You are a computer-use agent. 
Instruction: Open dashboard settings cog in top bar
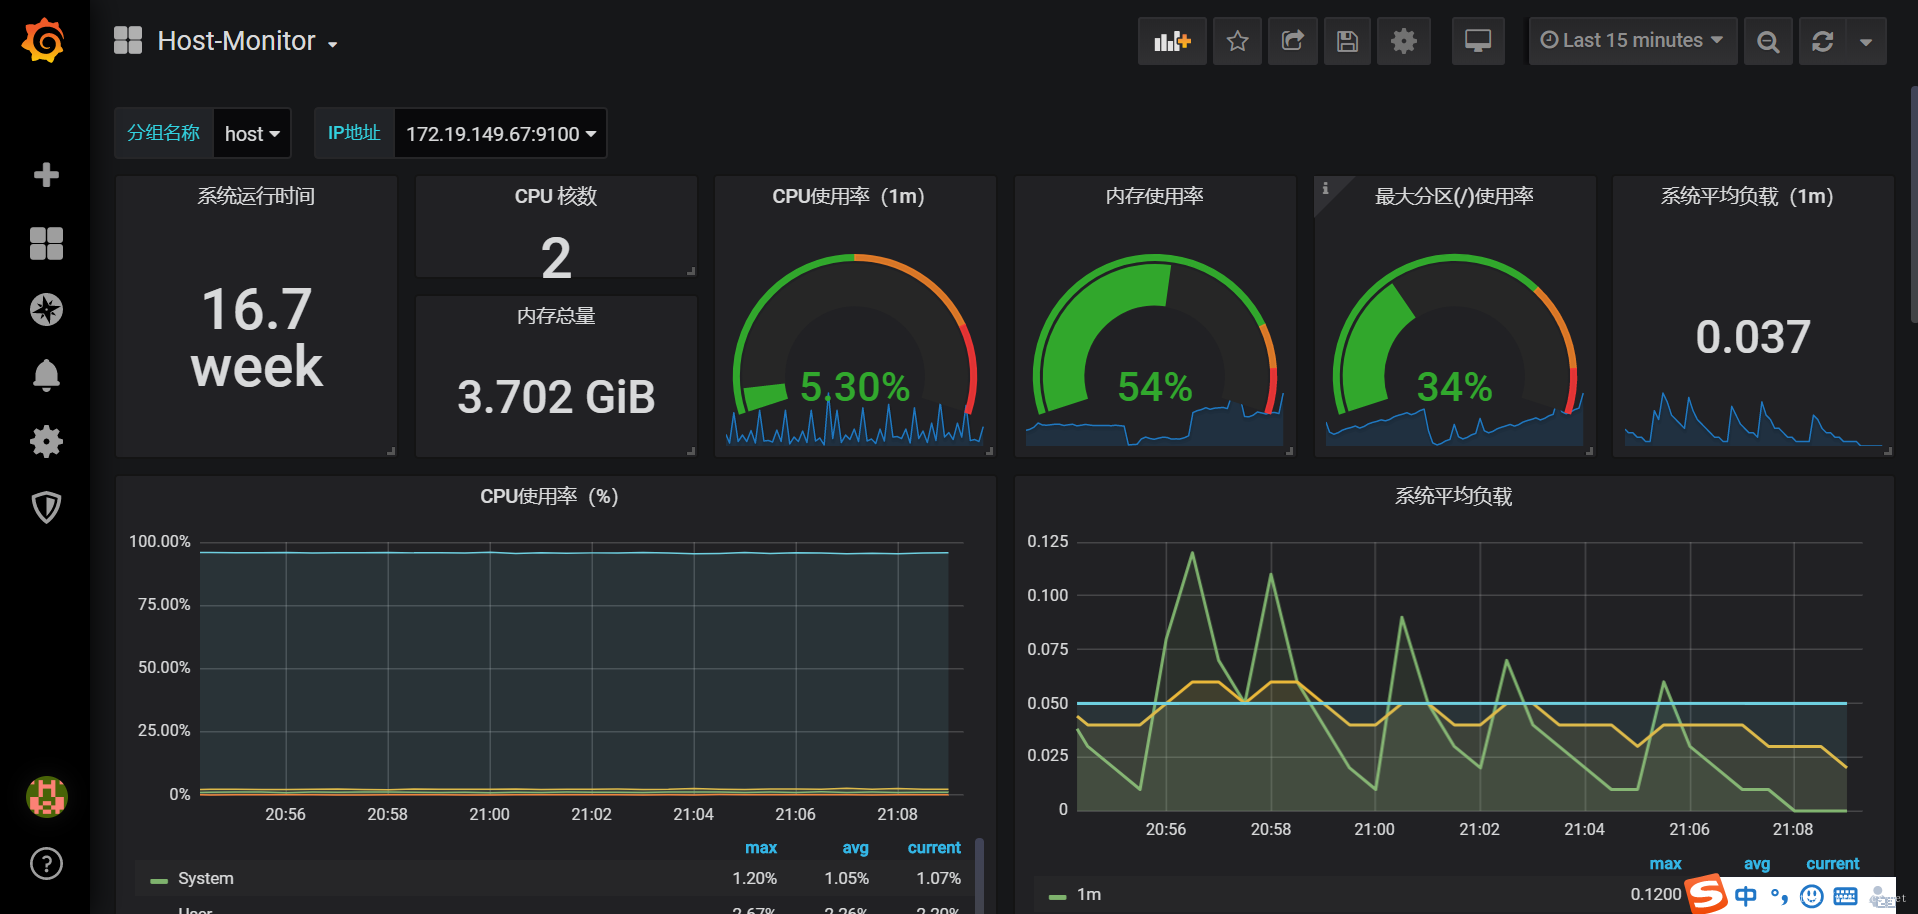tap(1404, 41)
